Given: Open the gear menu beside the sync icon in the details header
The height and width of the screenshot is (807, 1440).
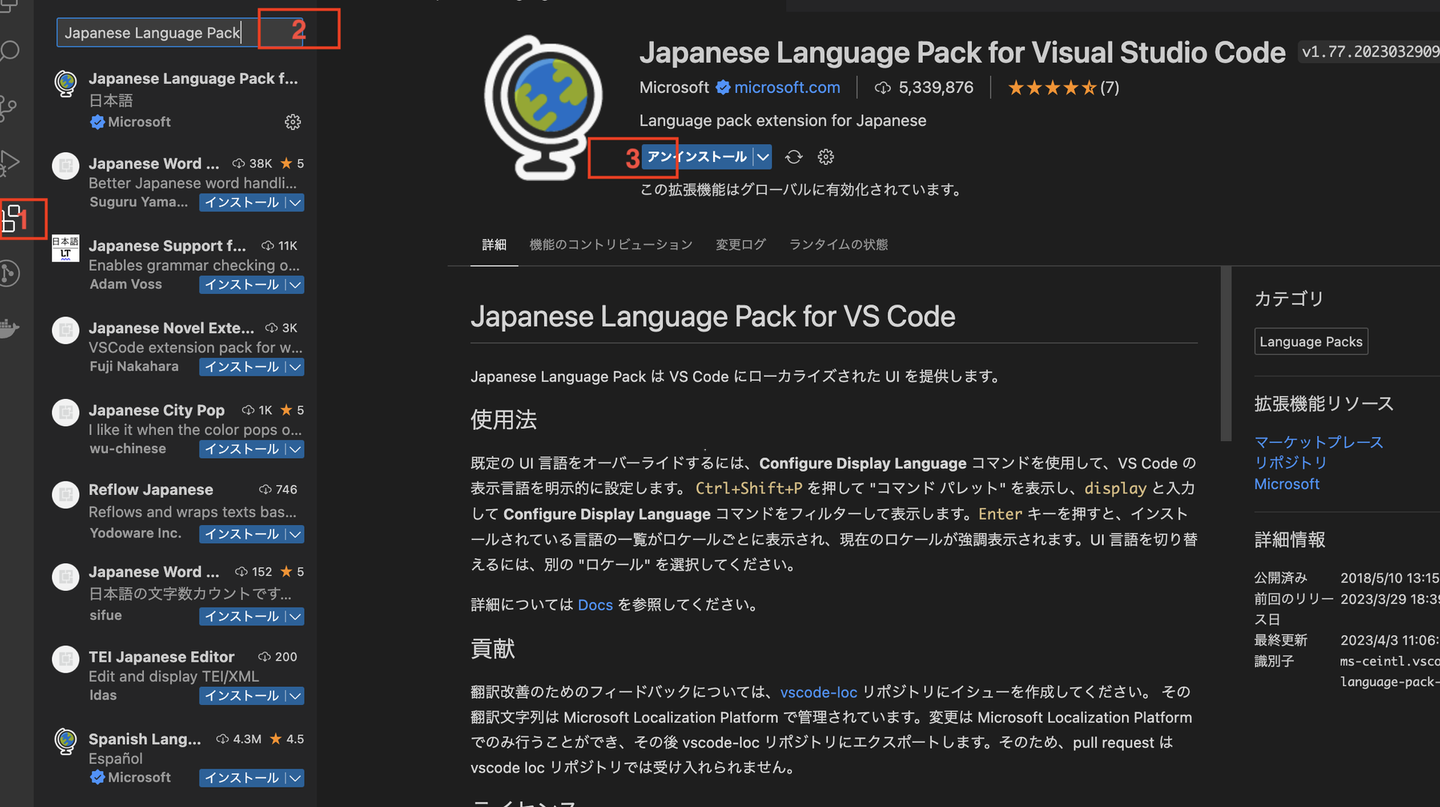Looking at the screenshot, I should tap(826, 157).
